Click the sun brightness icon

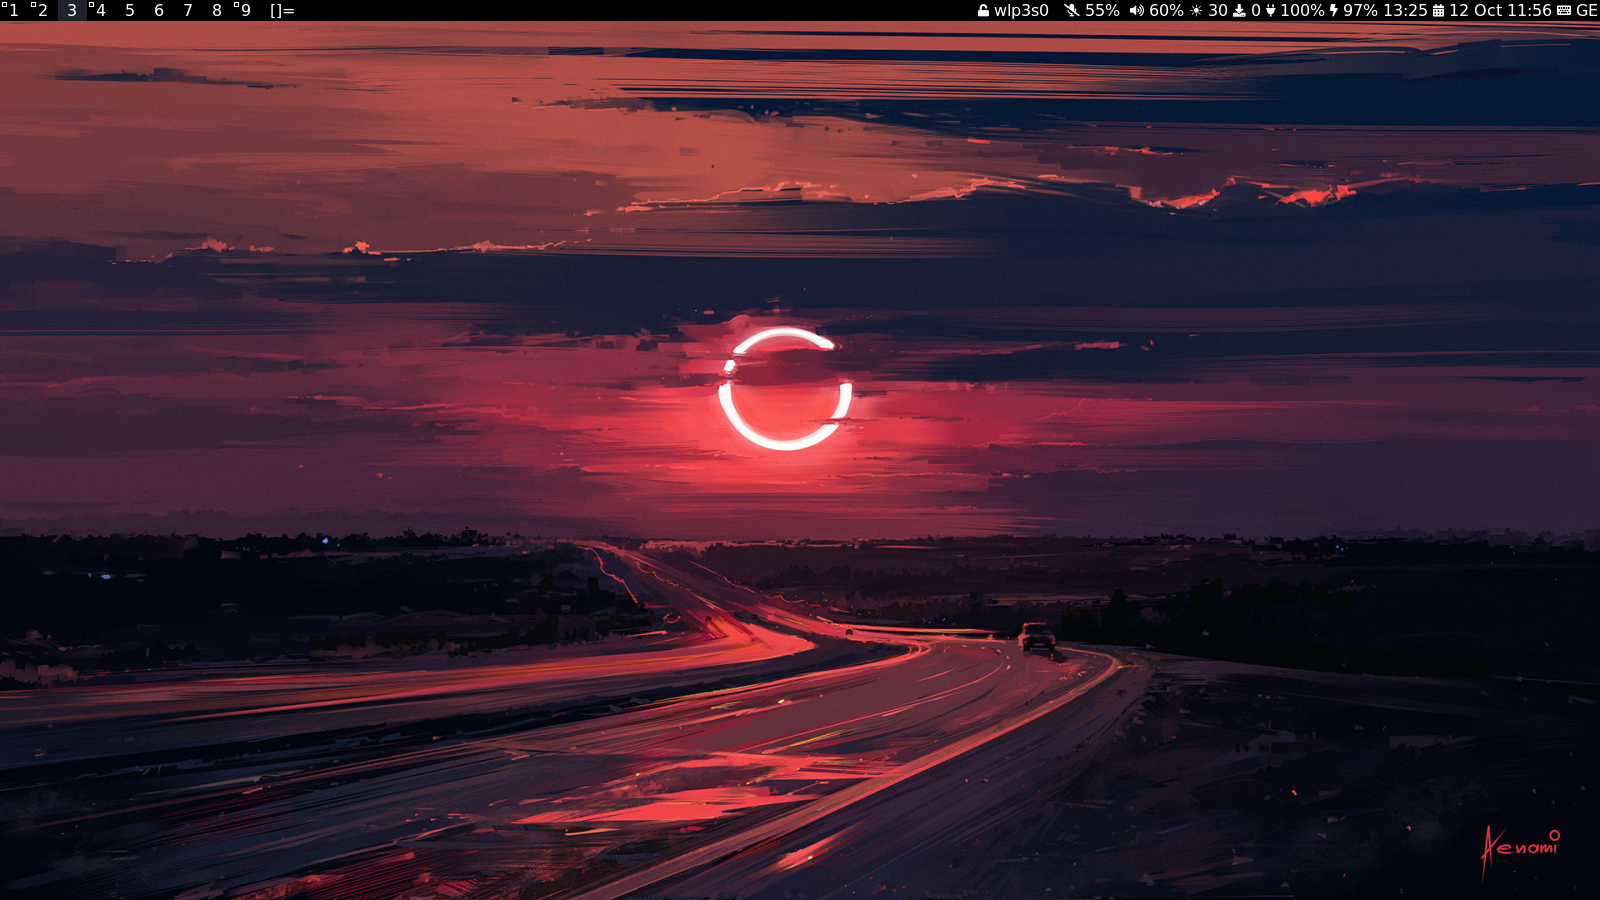point(1196,11)
